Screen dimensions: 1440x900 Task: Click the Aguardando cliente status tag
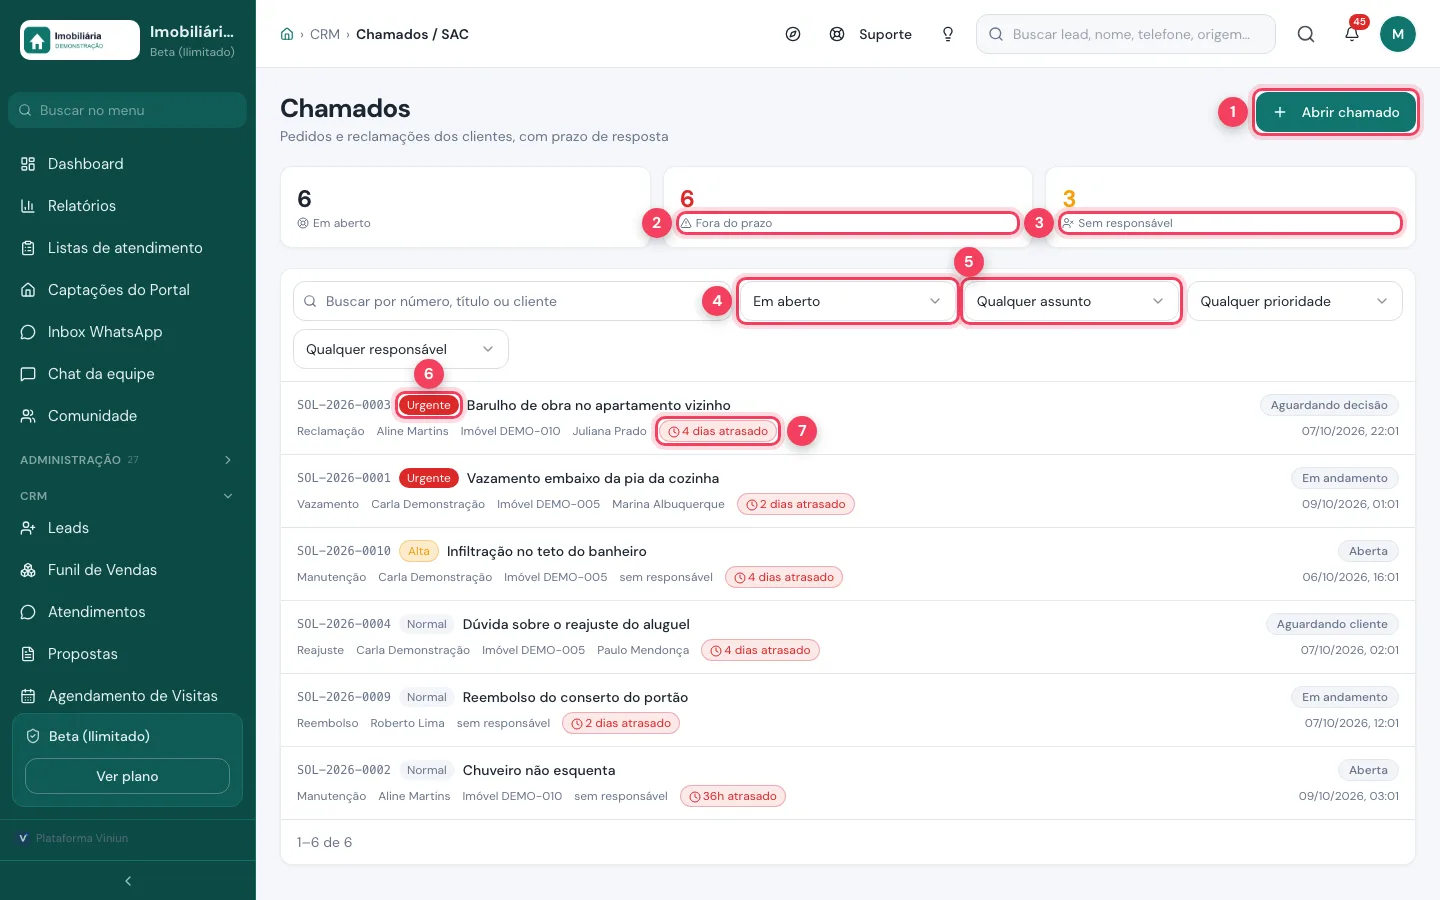point(1332,624)
